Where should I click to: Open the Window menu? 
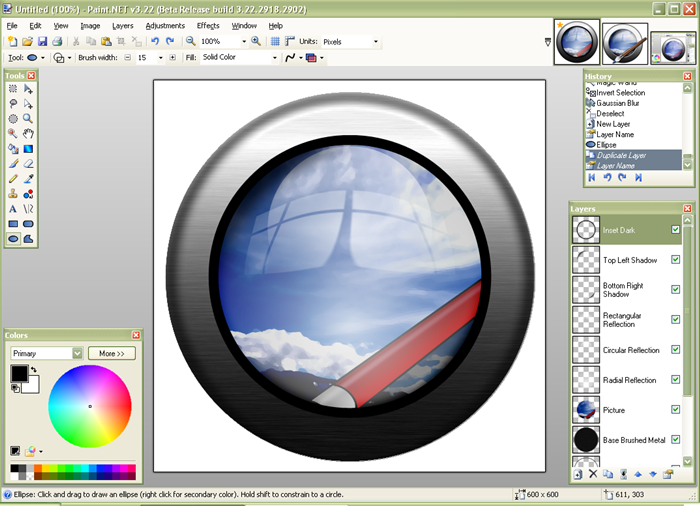(244, 26)
